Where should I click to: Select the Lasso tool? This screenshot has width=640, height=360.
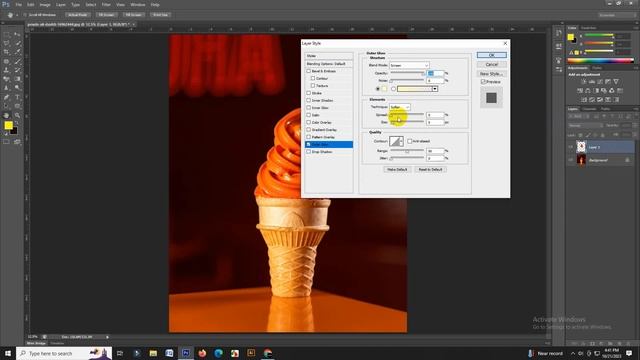pos(6,44)
